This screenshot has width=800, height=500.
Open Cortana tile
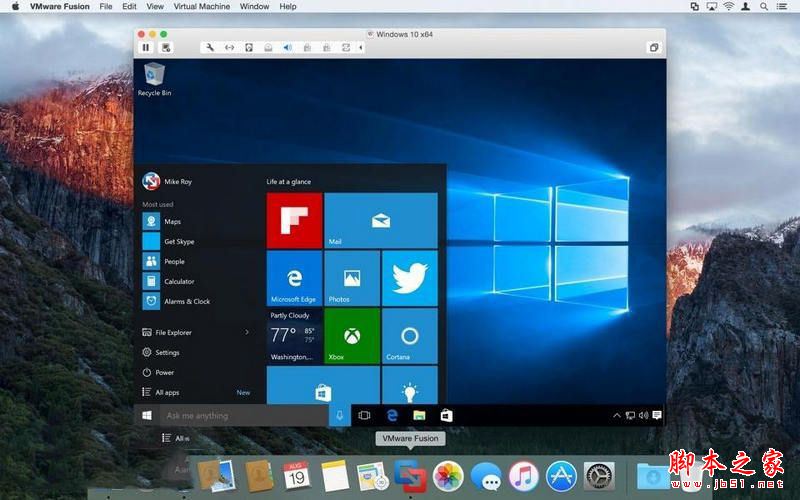410,336
